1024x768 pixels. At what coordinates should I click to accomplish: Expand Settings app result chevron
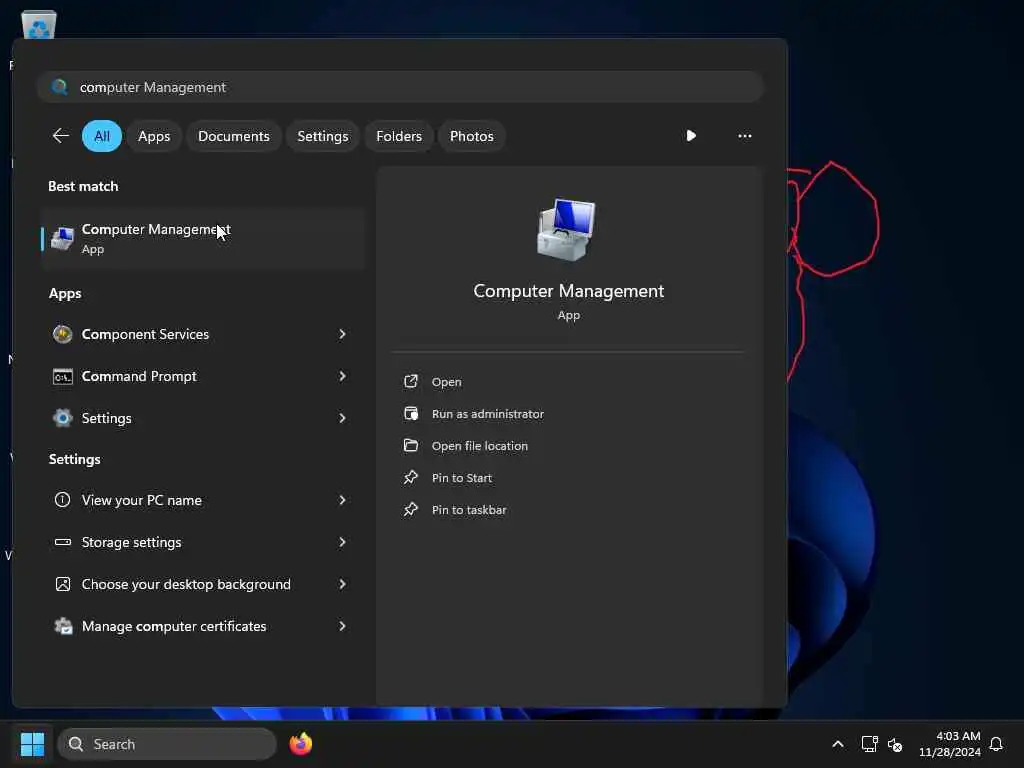tap(342, 418)
